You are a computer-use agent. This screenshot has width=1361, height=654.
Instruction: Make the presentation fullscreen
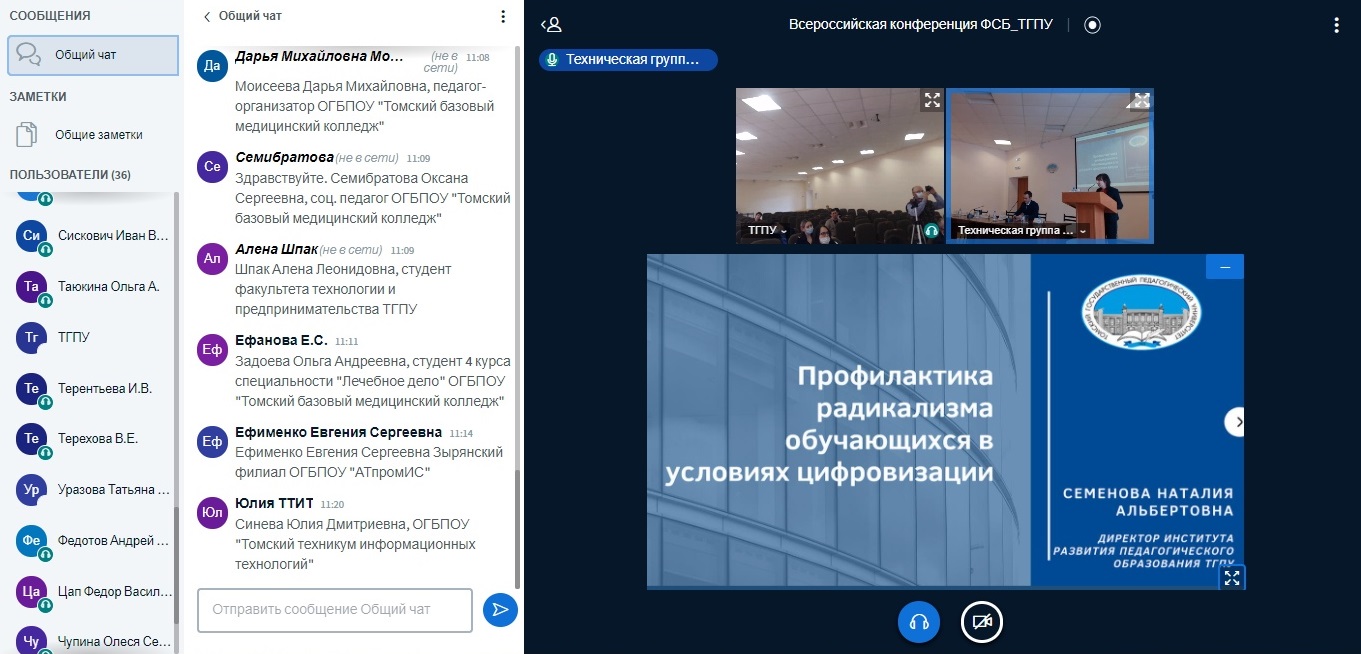pos(1232,577)
